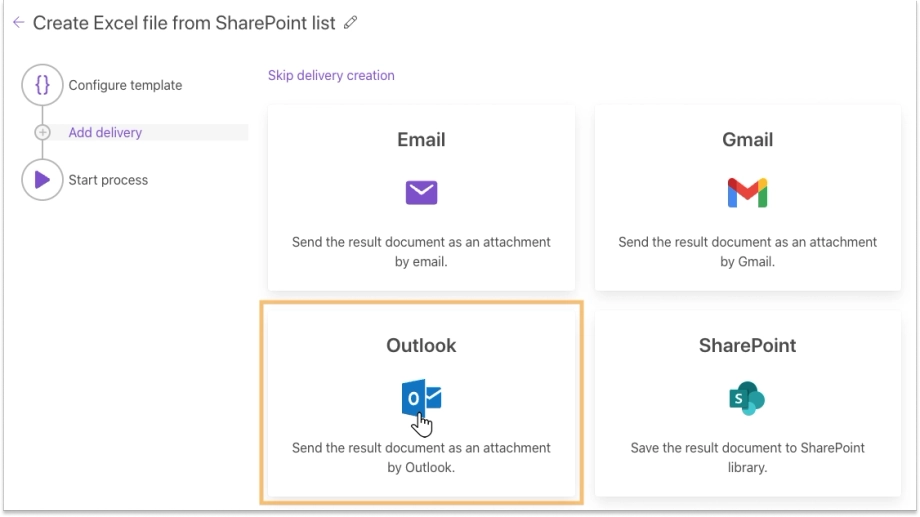Go to the Start process step

[x=108, y=180]
